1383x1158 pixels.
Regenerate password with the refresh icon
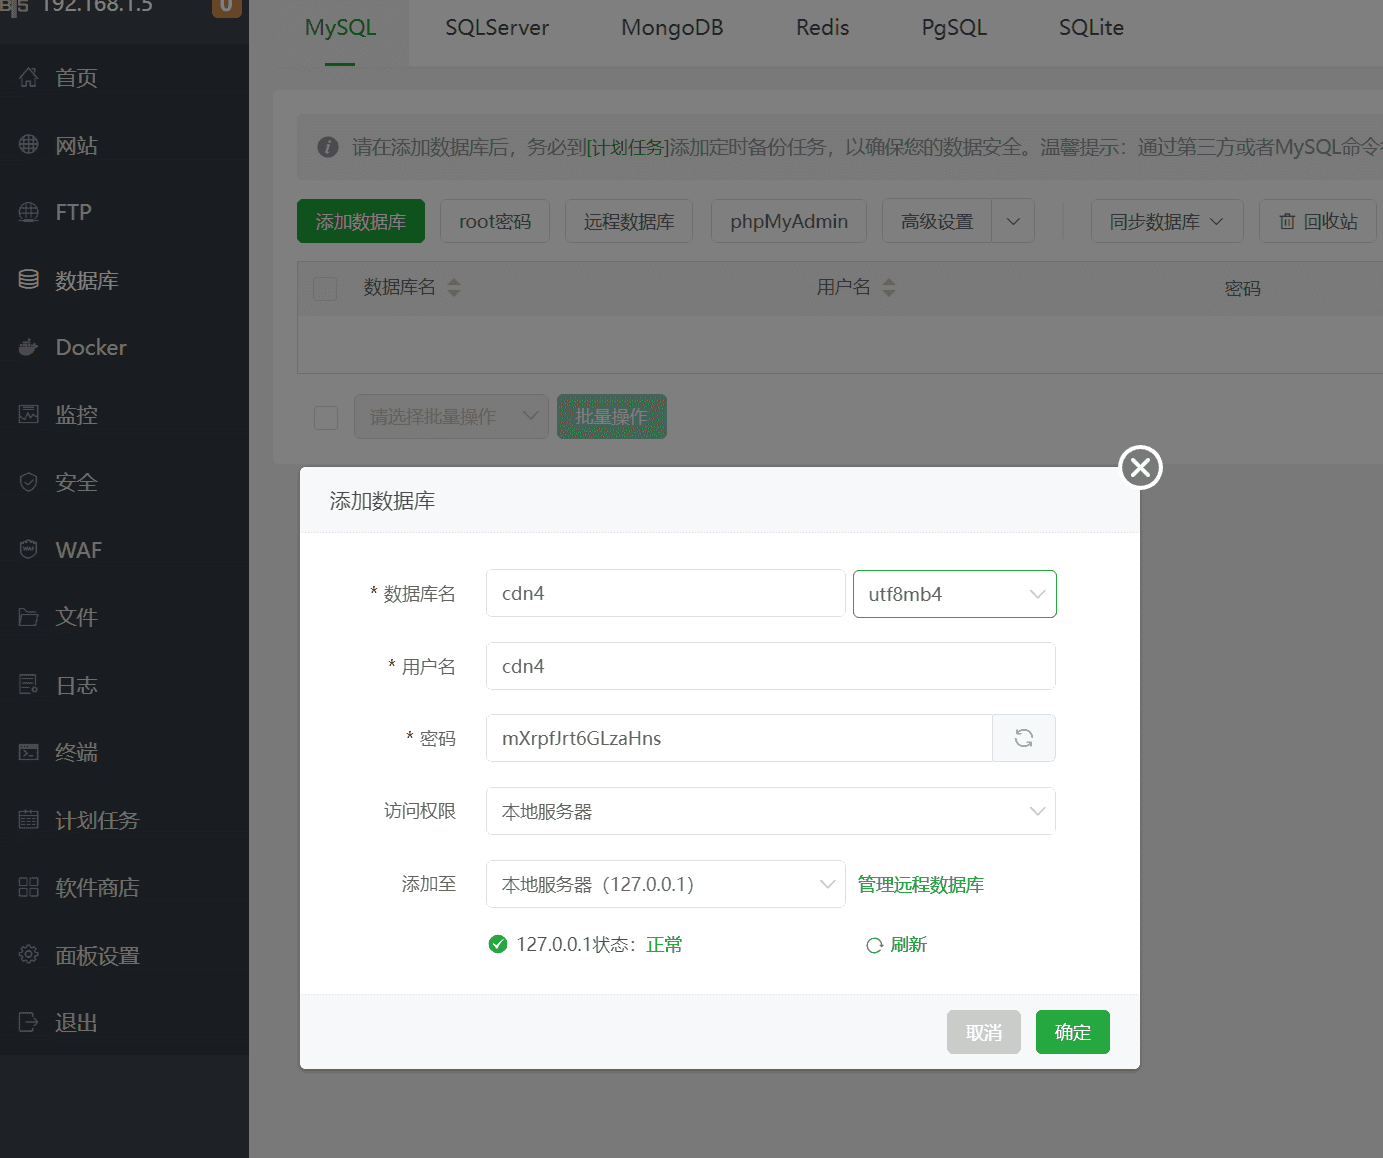[x=1024, y=738]
